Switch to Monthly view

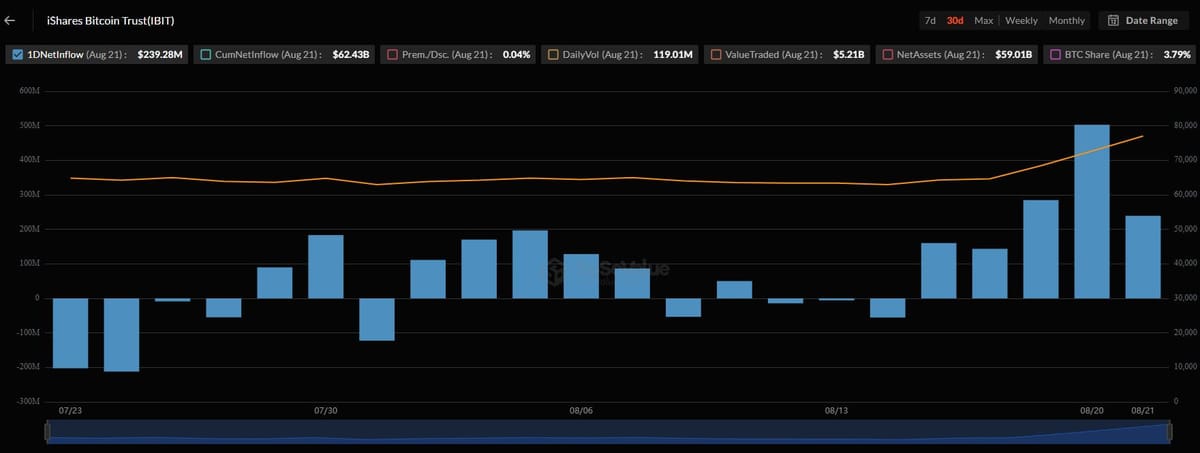point(1067,20)
